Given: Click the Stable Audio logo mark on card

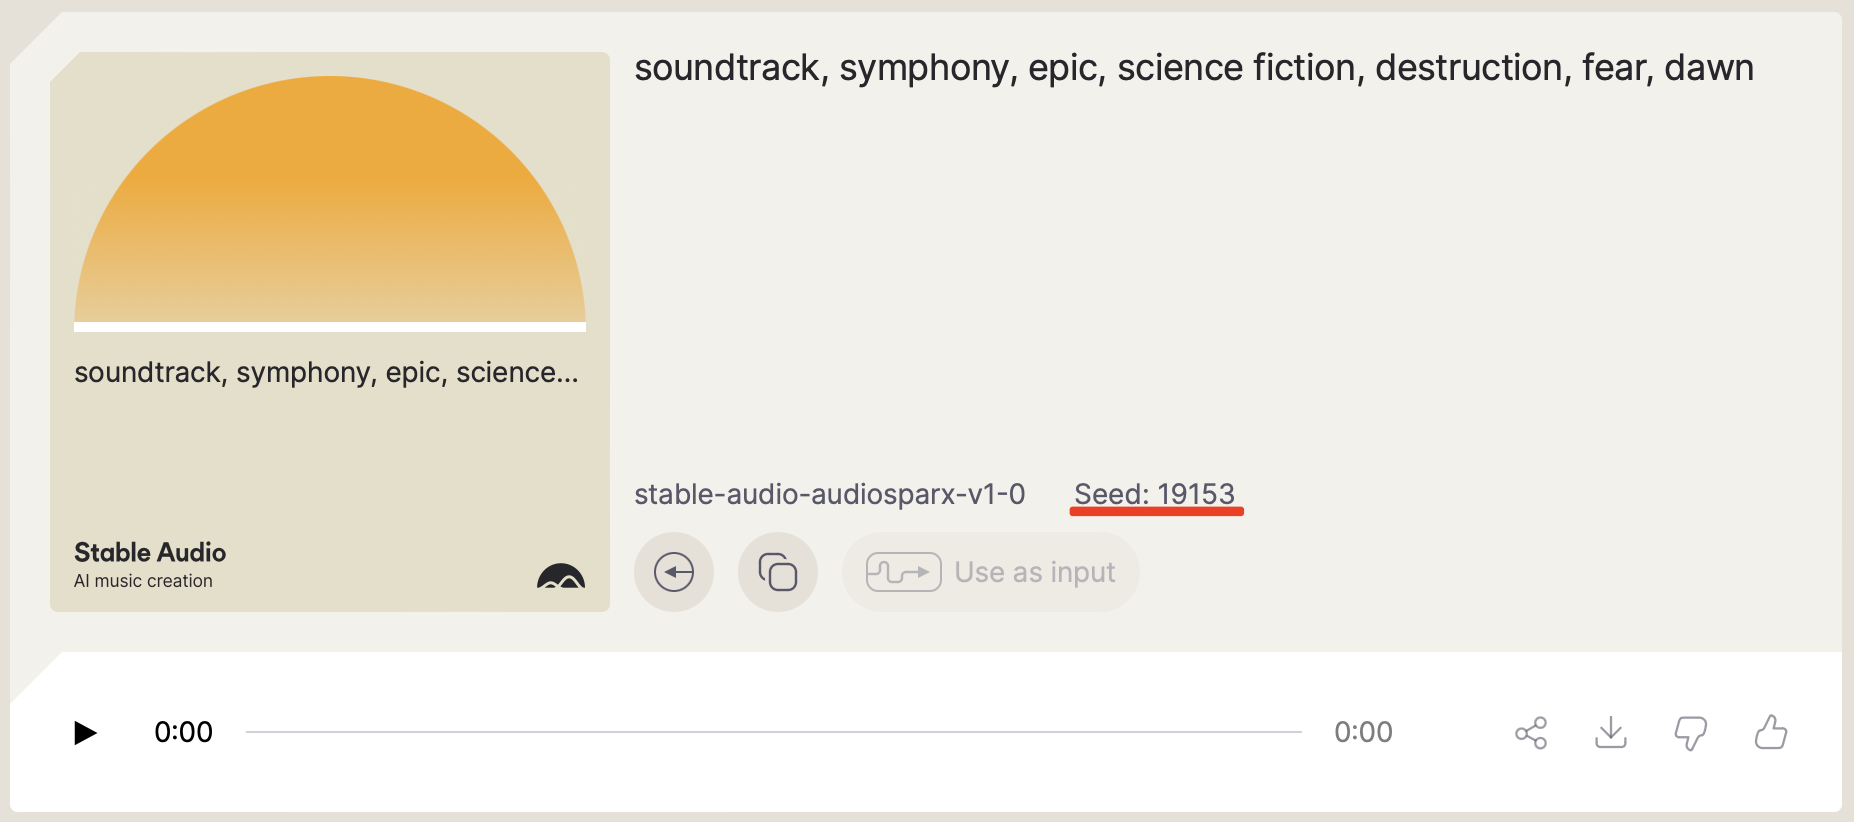Looking at the screenshot, I should (561, 576).
